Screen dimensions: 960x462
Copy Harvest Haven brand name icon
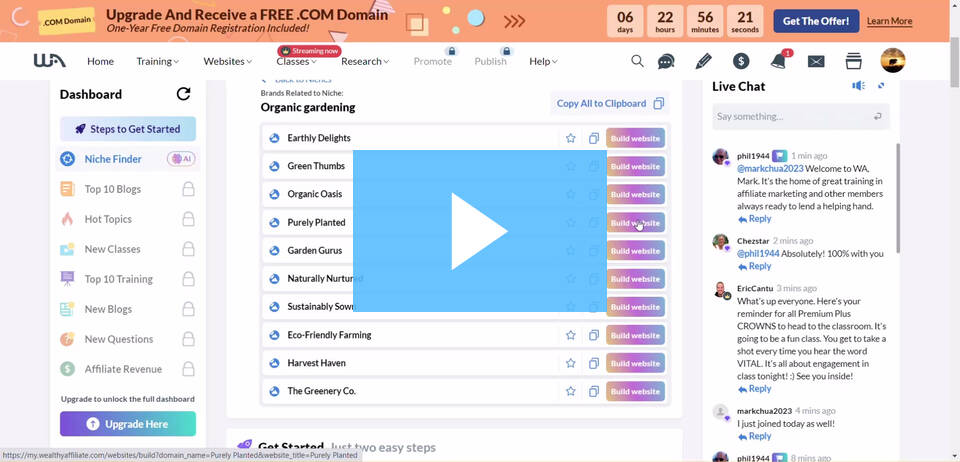coord(593,363)
